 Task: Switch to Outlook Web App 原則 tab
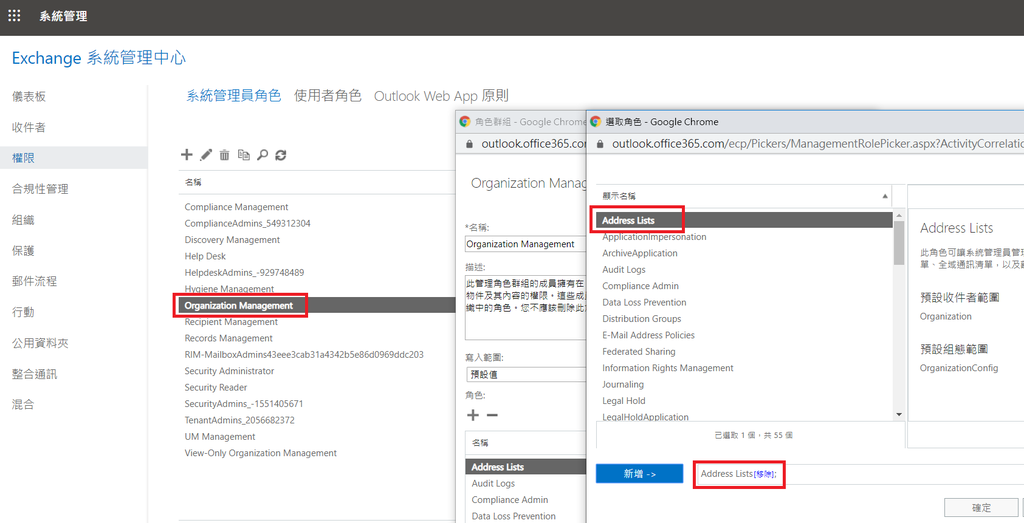(x=441, y=95)
